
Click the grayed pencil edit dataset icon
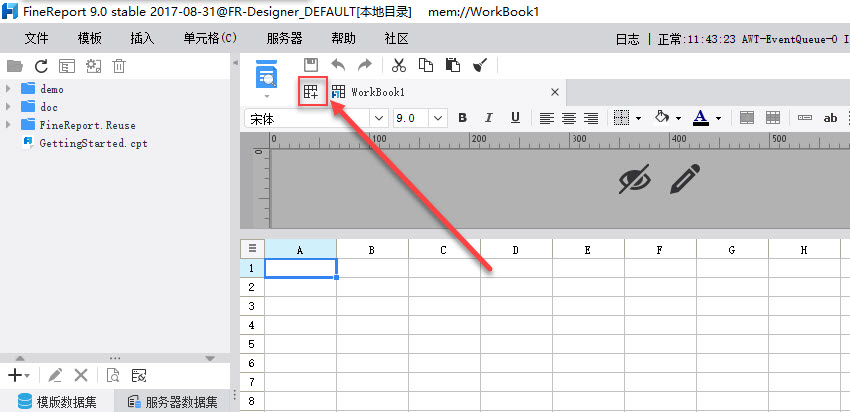point(55,375)
